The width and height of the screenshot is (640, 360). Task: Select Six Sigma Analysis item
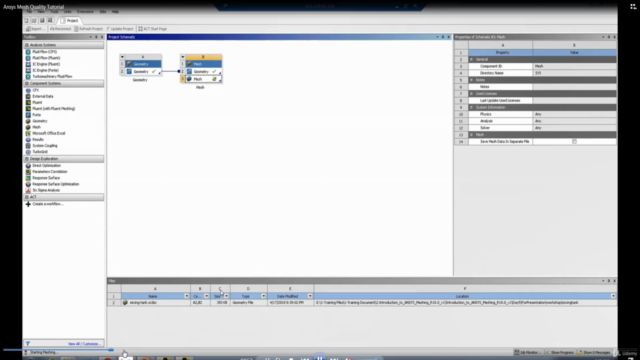click(46, 190)
